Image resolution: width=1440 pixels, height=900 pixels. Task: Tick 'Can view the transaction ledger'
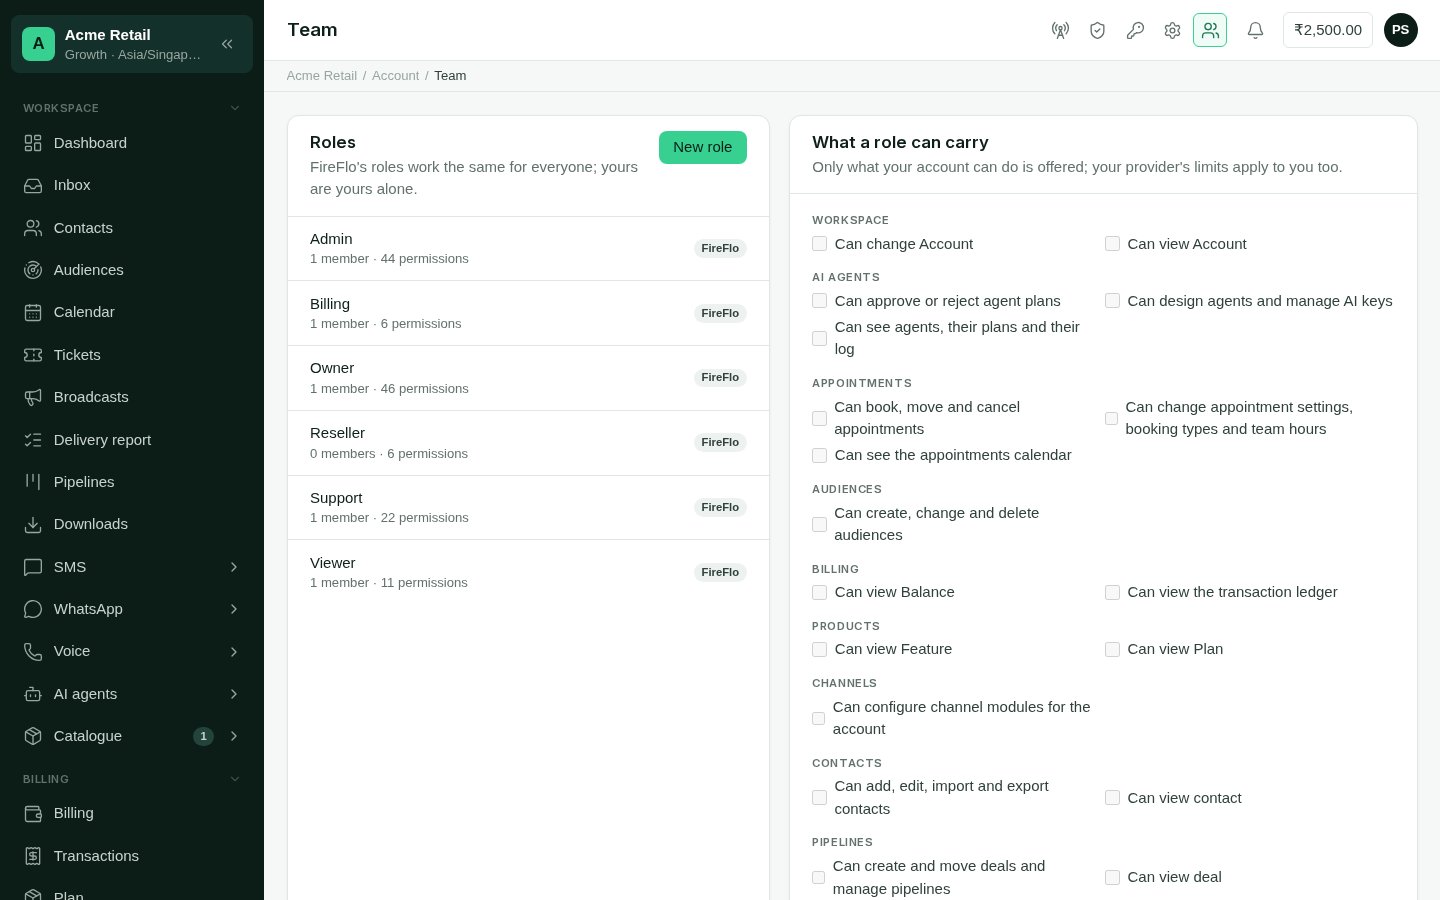click(x=1112, y=592)
